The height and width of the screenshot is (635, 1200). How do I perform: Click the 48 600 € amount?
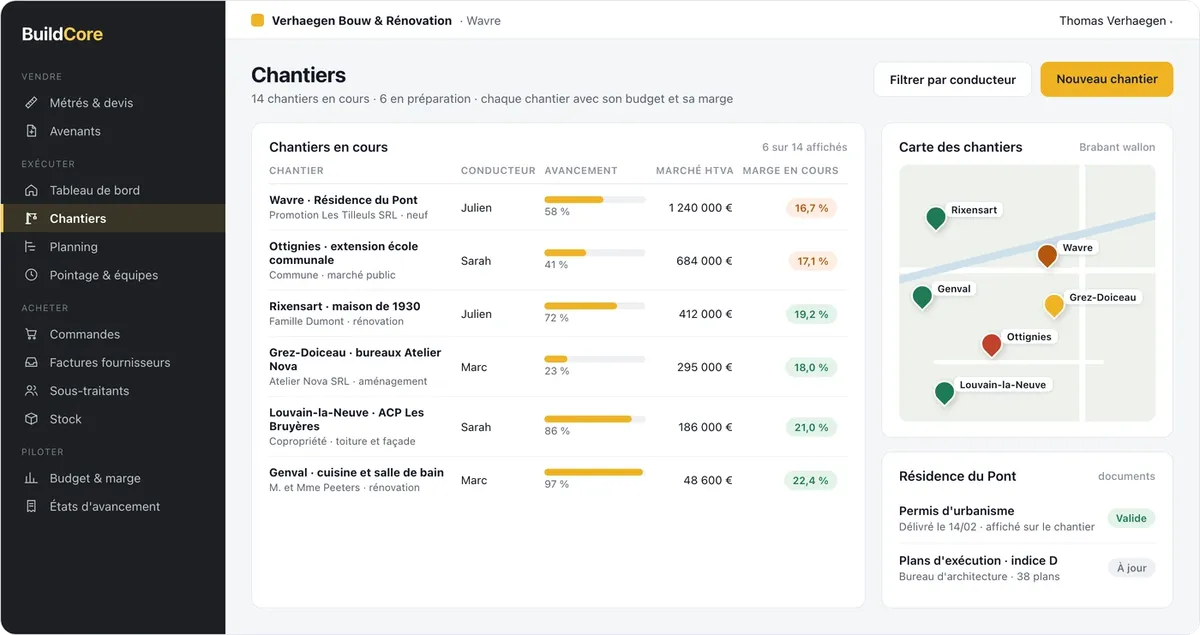click(x=708, y=481)
